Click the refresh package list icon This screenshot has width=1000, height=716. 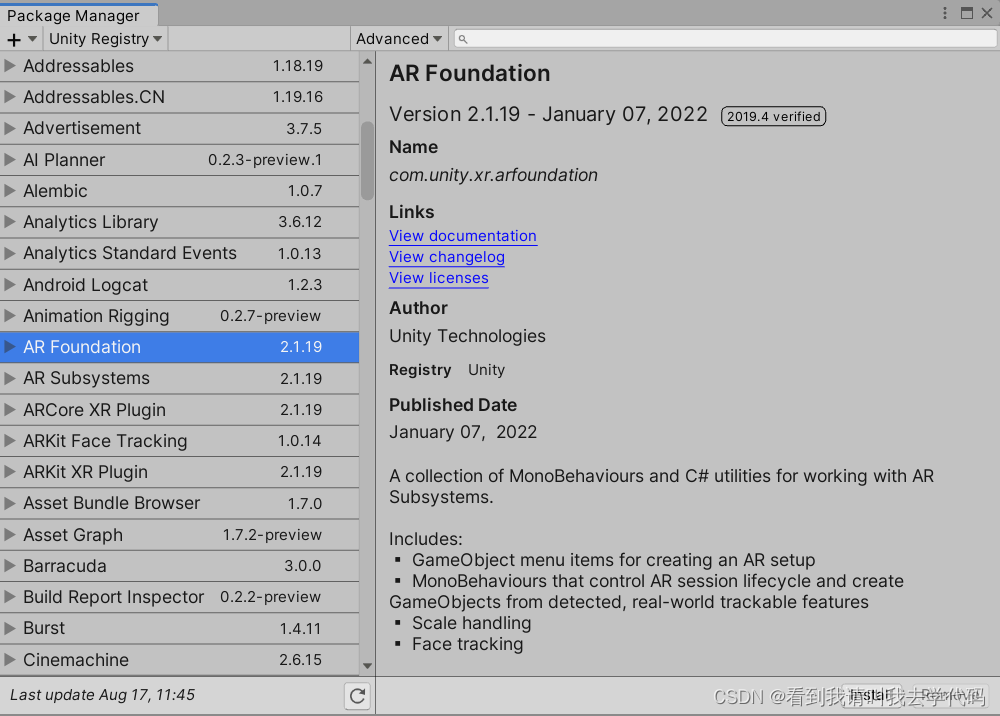pyautogui.click(x=358, y=696)
